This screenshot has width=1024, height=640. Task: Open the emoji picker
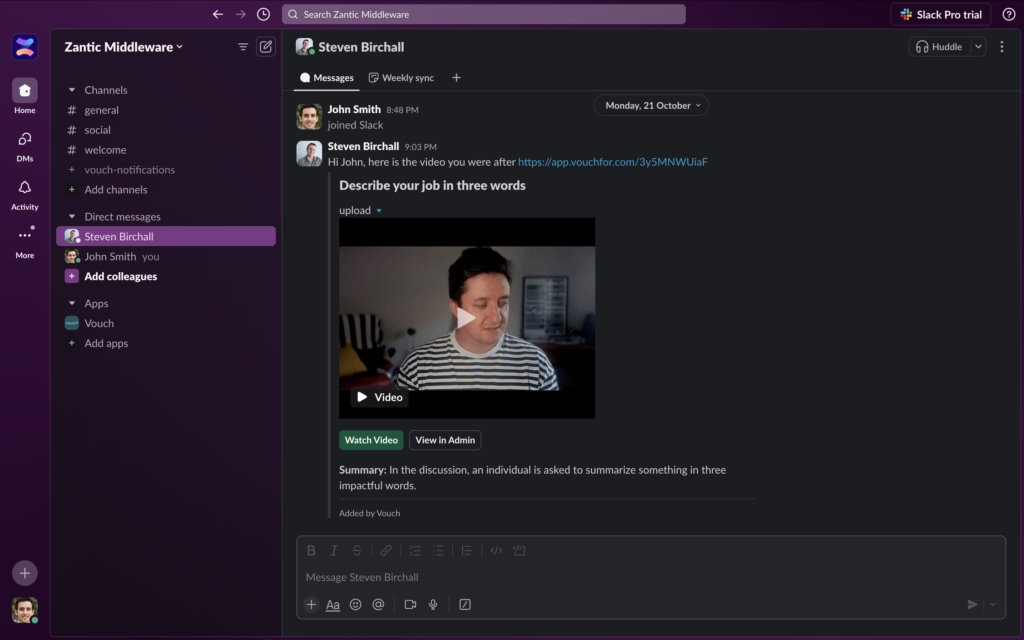tap(355, 605)
